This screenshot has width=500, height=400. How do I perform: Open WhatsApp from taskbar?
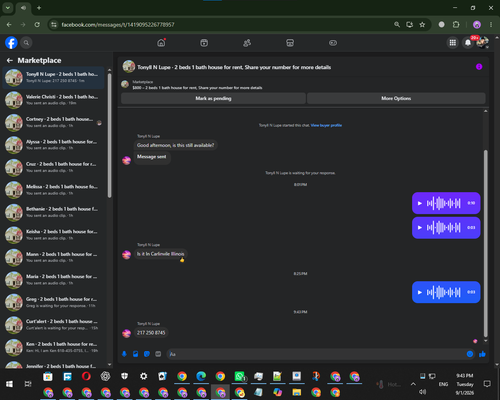tap(240, 376)
